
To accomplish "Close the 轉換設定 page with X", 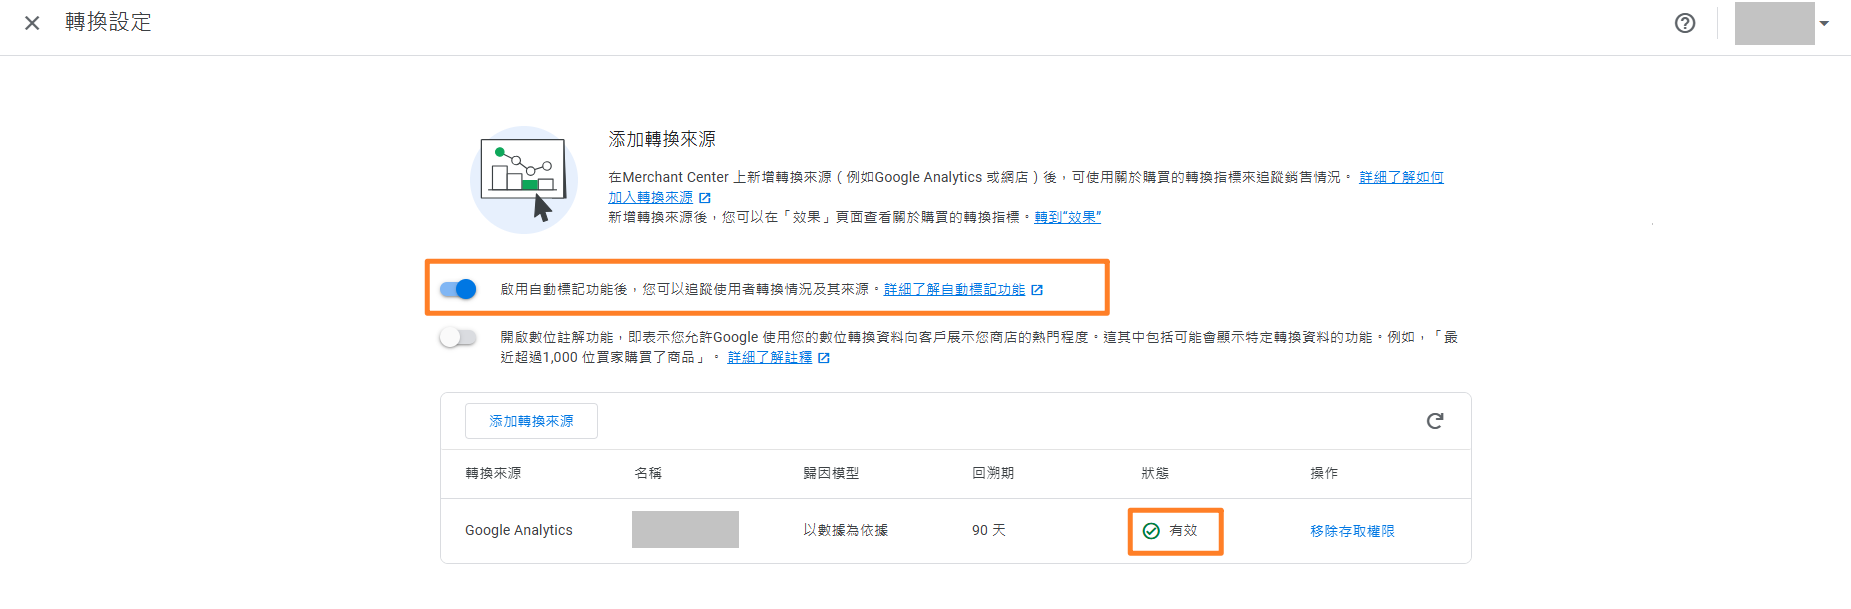I will tap(32, 23).
